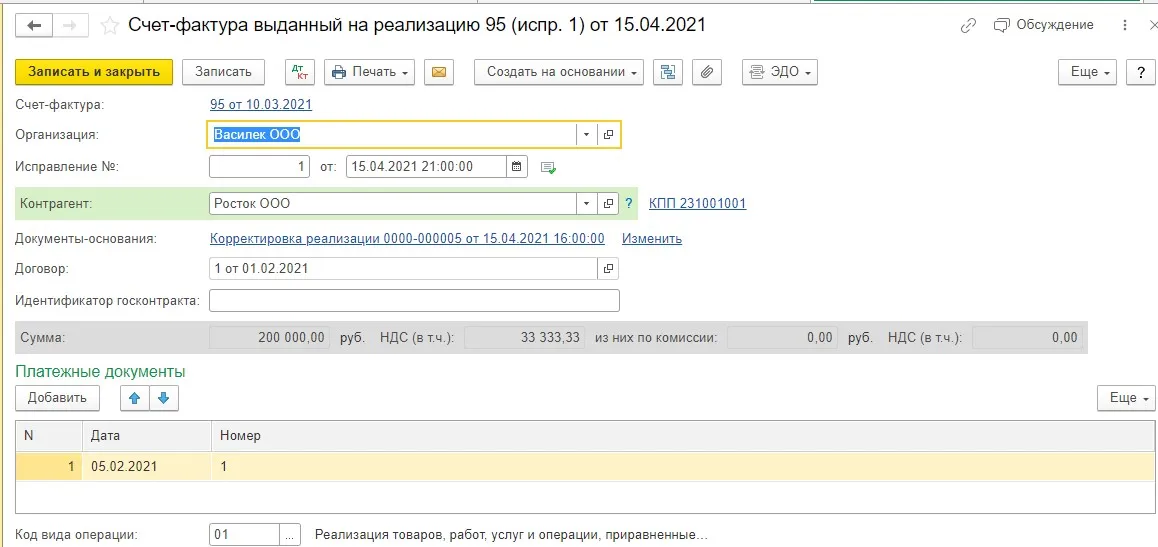Open calendar picker for correction date
The image size is (1158, 547).
[x=516, y=167]
